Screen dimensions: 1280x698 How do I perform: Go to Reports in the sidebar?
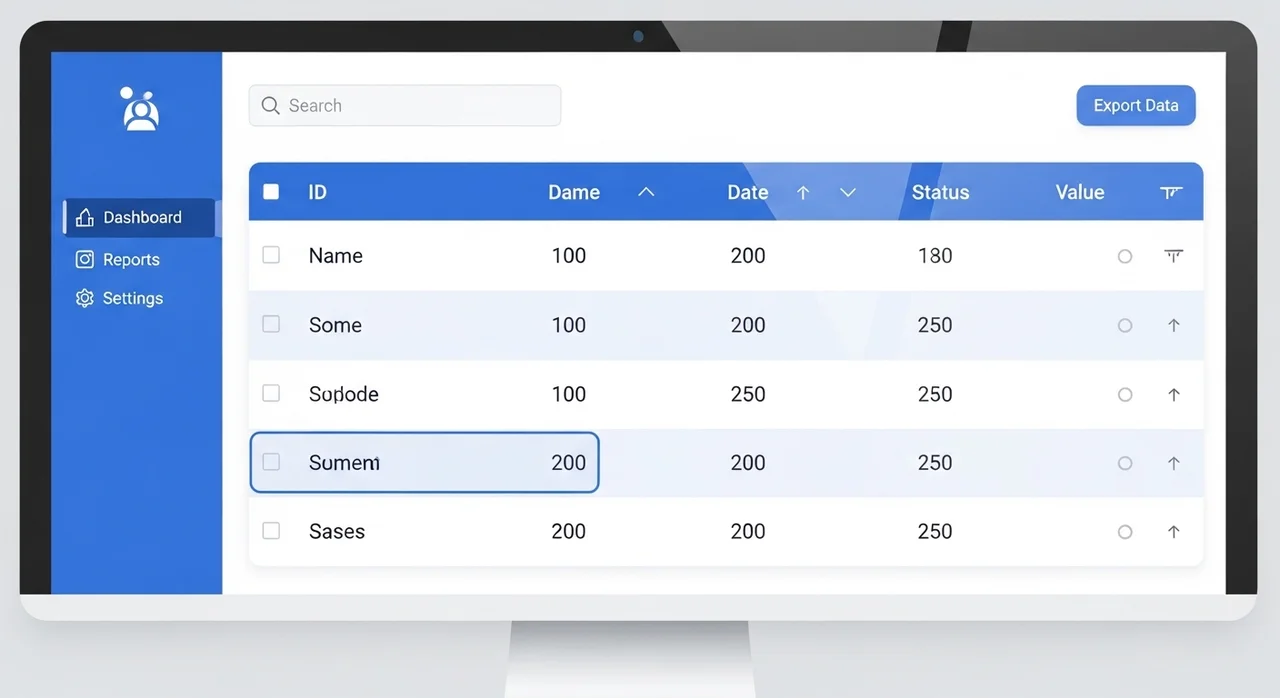click(118, 260)
